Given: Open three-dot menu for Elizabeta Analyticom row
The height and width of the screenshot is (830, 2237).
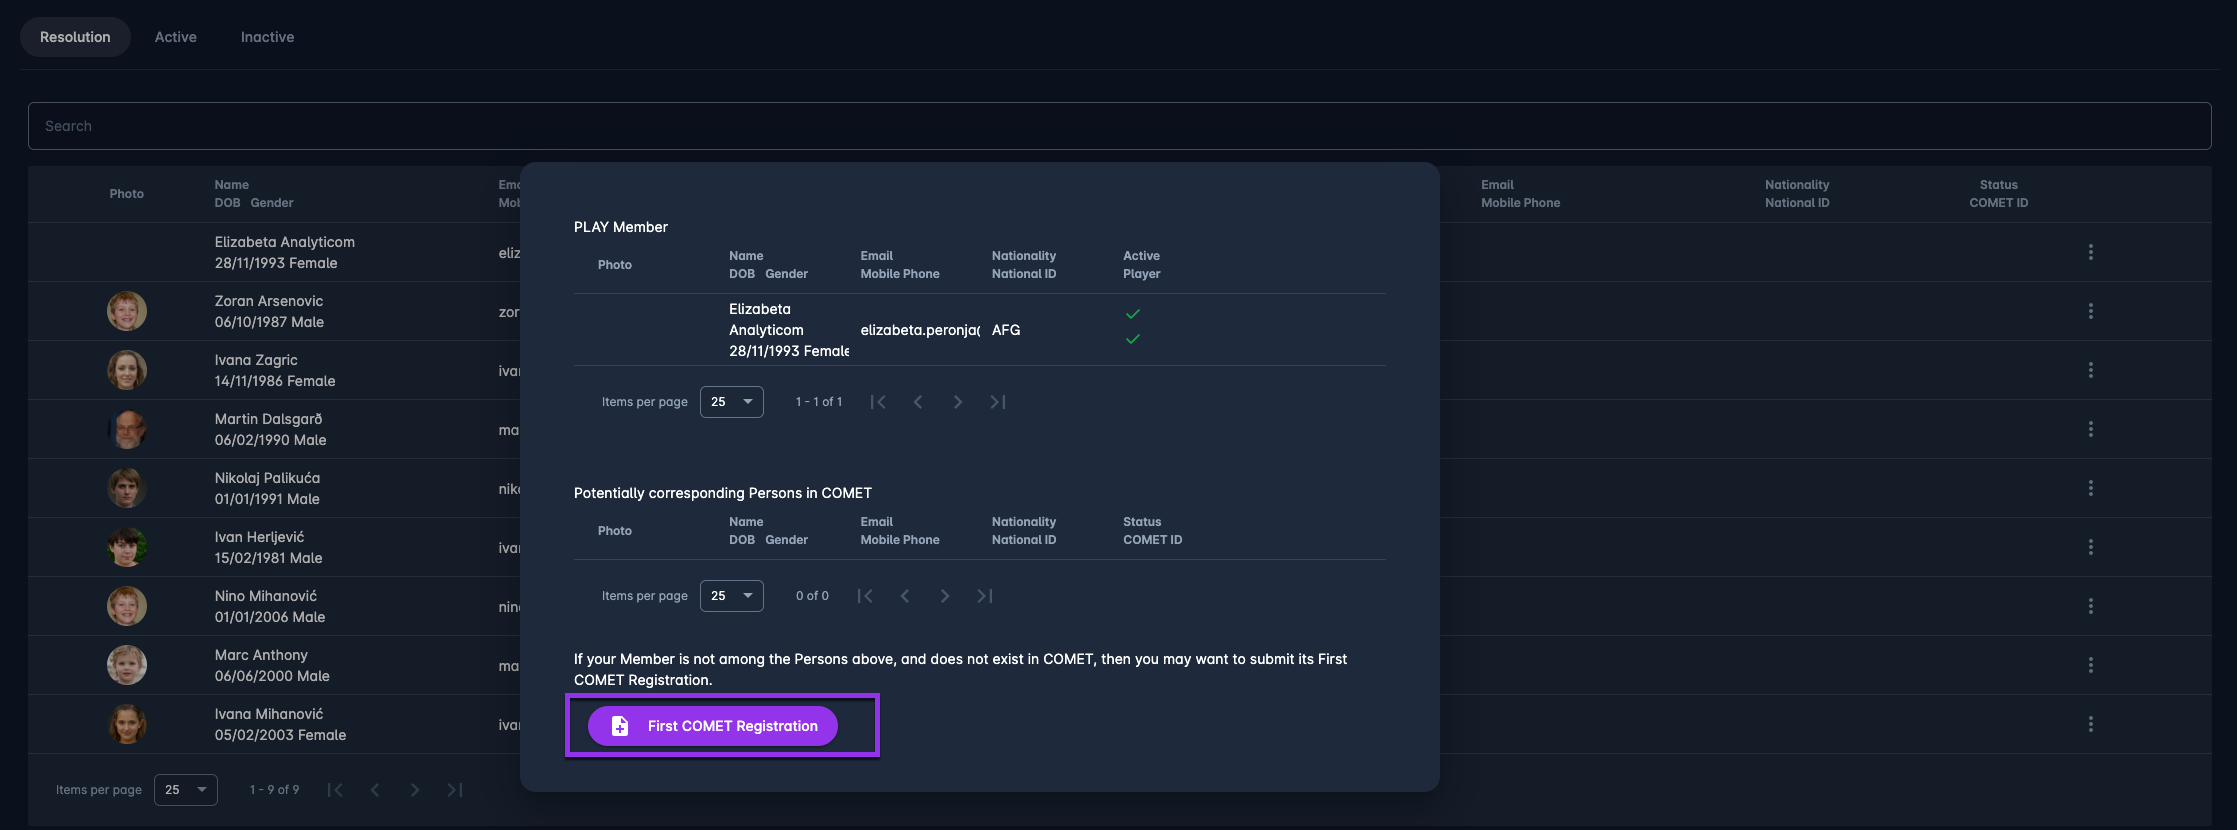Looking at the screenshot, I should (x=2090, y=252).
